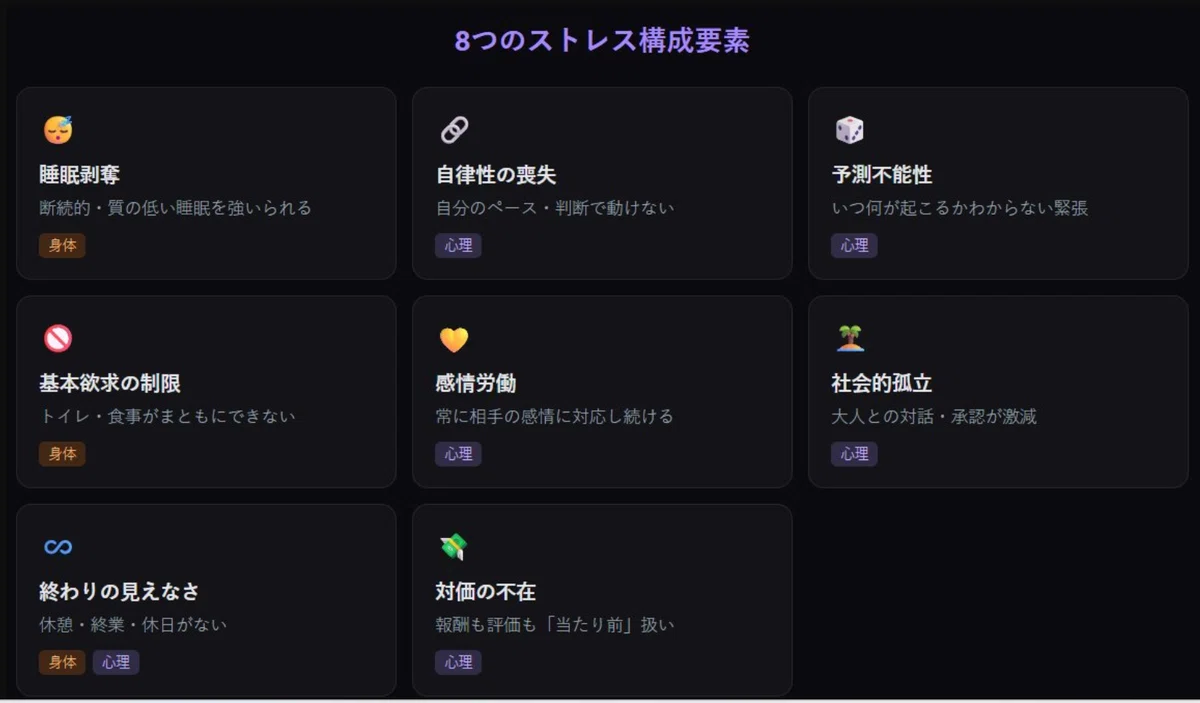1200x703 pixels.
Task: Click the prohibited sign icon above 基本欲求の制限
Action: coord(58,339)
